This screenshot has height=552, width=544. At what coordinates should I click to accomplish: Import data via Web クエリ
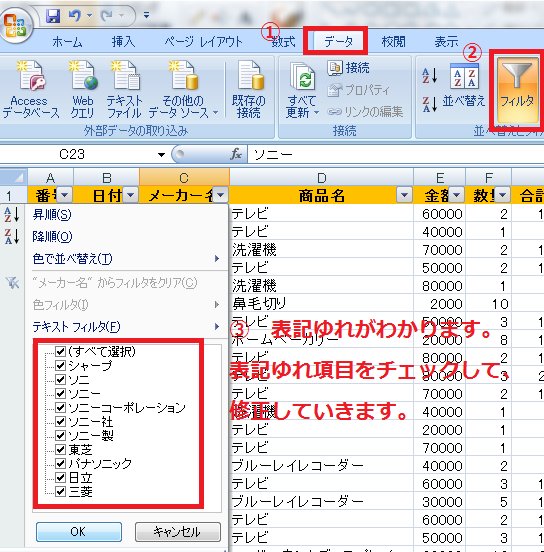(x=83, y=90)
